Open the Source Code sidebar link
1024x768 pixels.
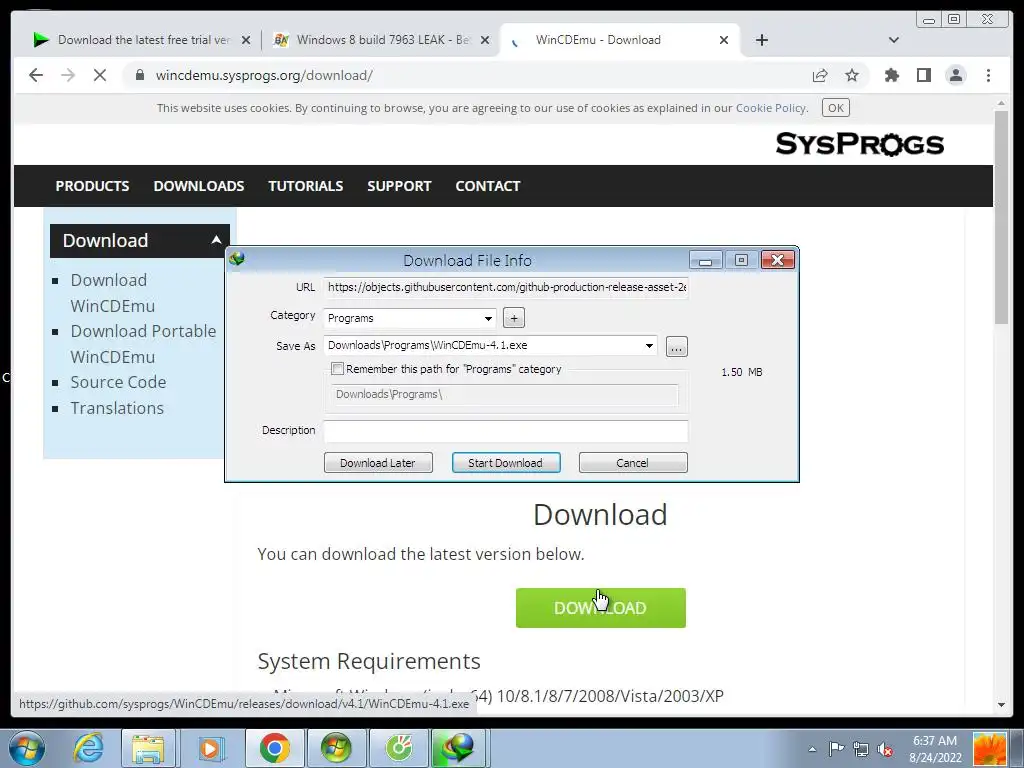118,382
